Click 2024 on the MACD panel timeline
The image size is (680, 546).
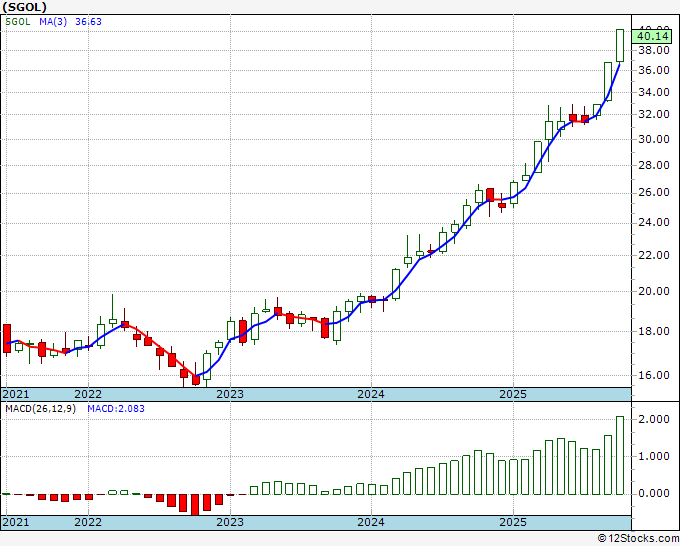[x=371, y=522]
